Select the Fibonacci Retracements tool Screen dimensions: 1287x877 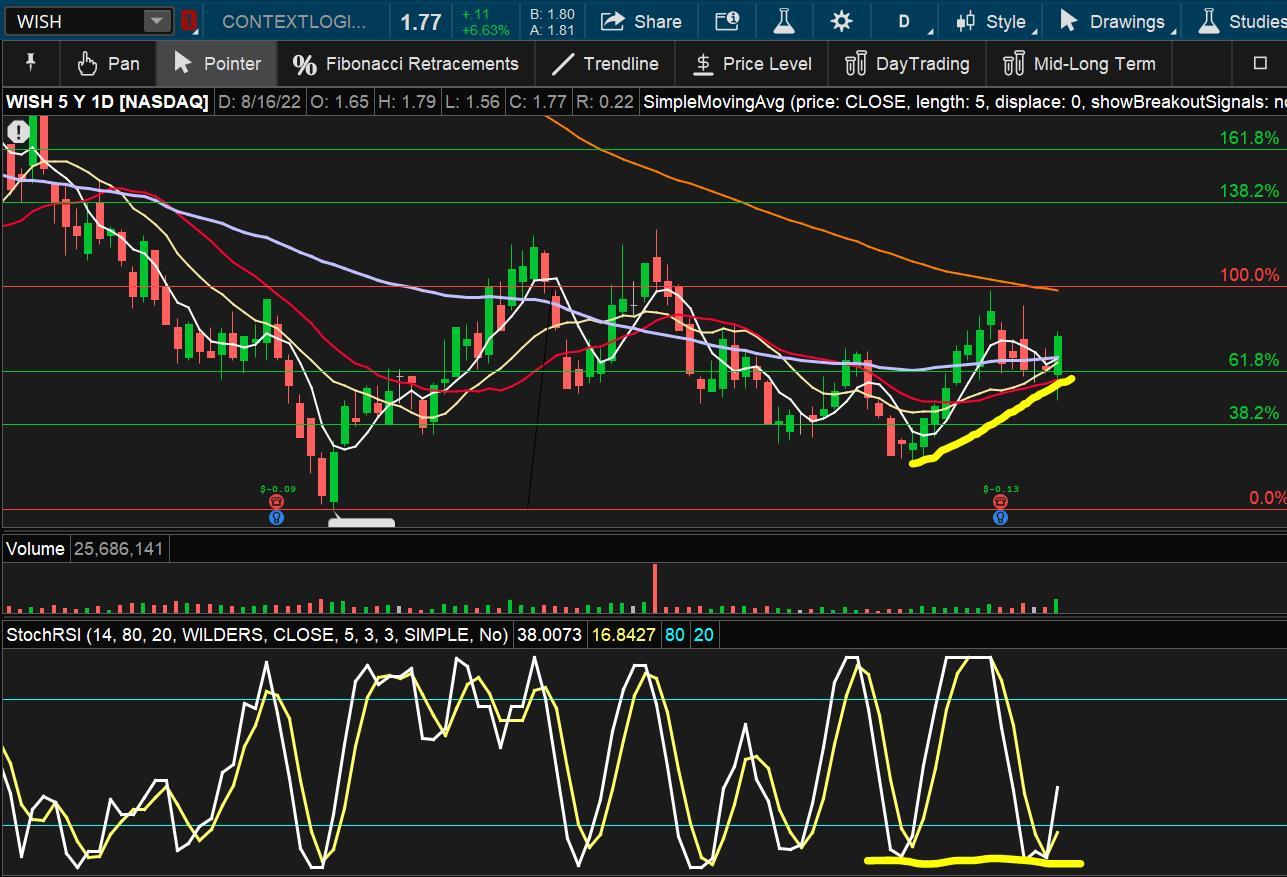pos(405,63)
